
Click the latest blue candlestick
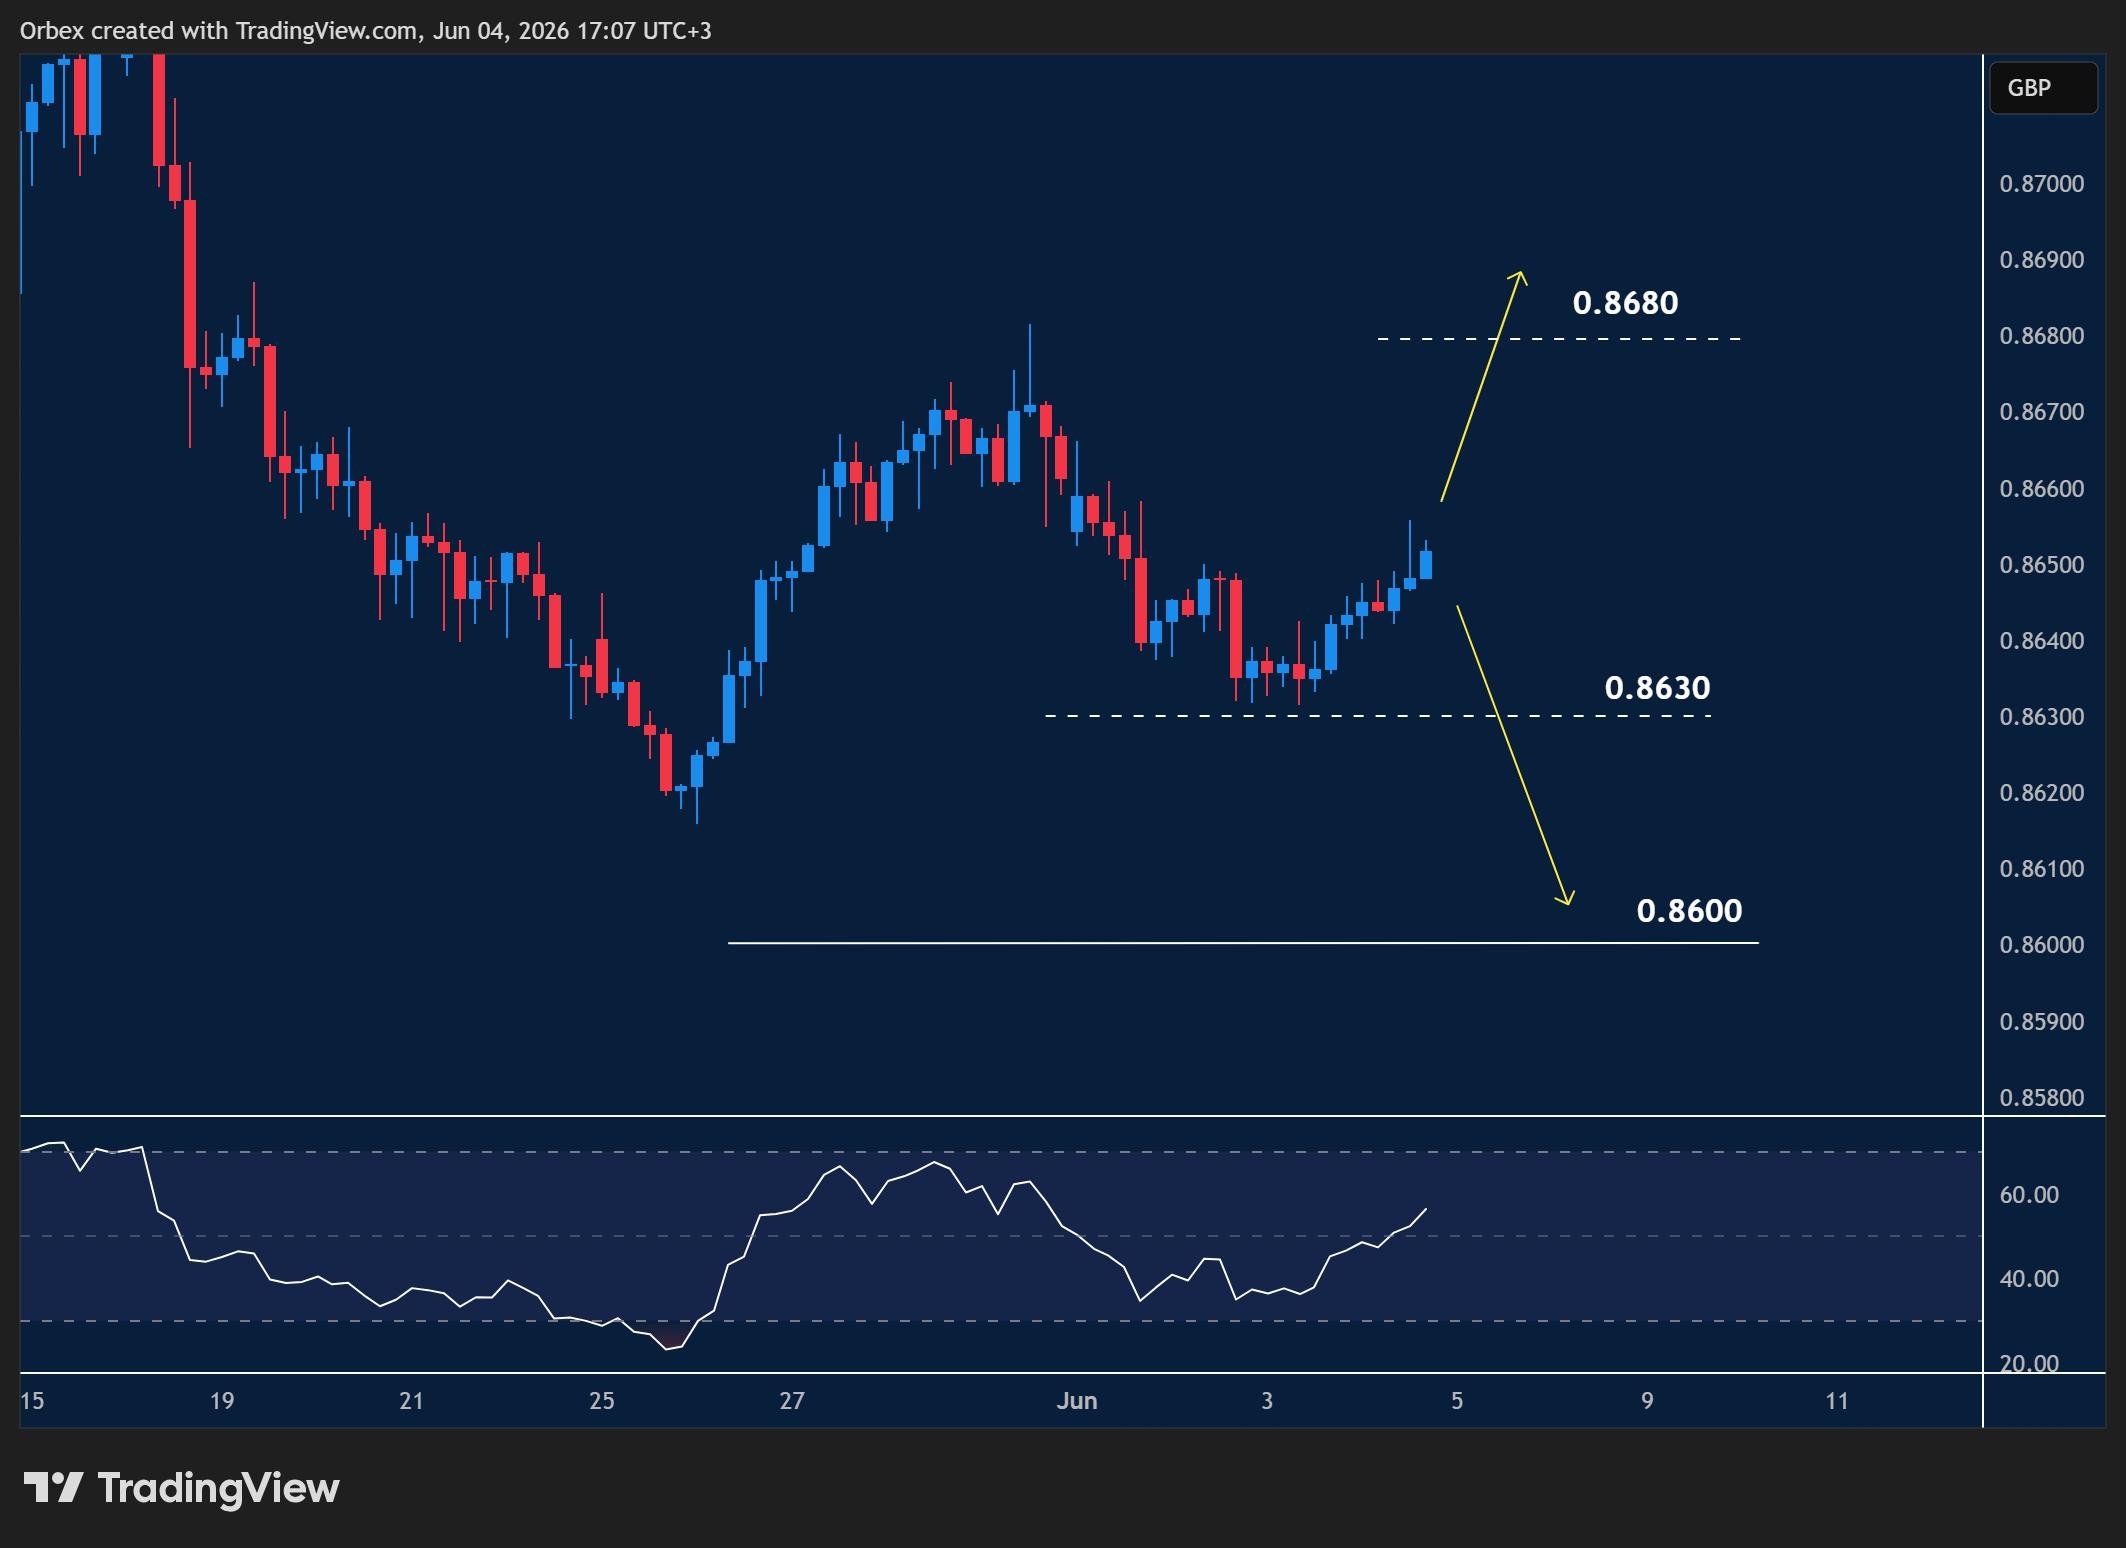click(x=1426, y=564)
